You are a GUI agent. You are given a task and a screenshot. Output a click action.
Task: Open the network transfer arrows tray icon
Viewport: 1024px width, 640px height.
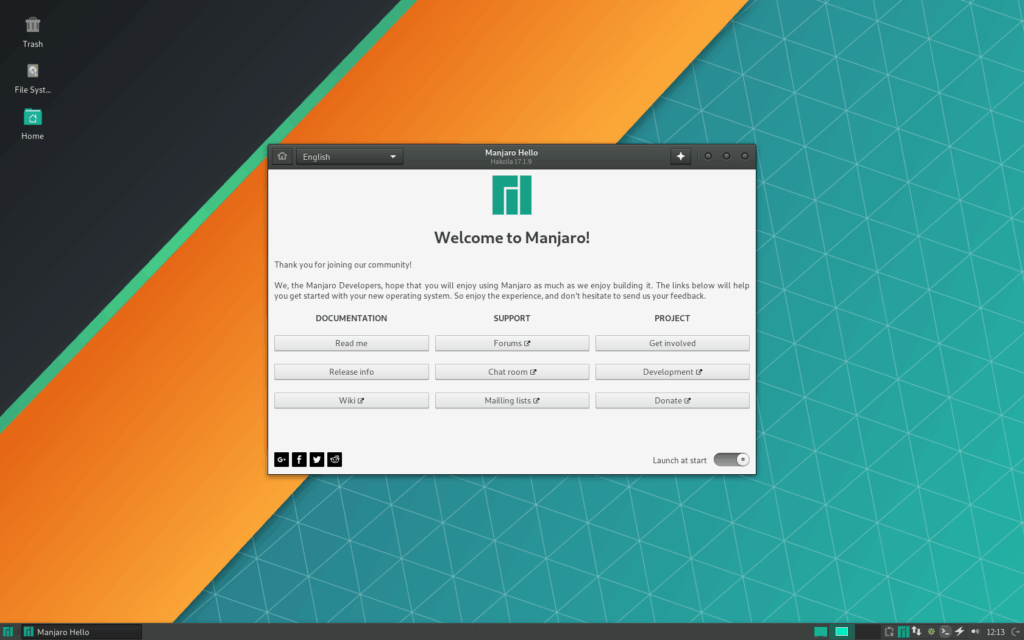click(916, 632)
